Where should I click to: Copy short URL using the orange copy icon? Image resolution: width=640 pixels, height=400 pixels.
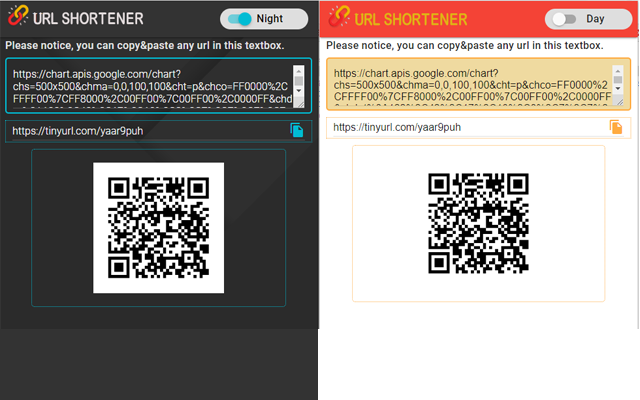pos(616,127)
